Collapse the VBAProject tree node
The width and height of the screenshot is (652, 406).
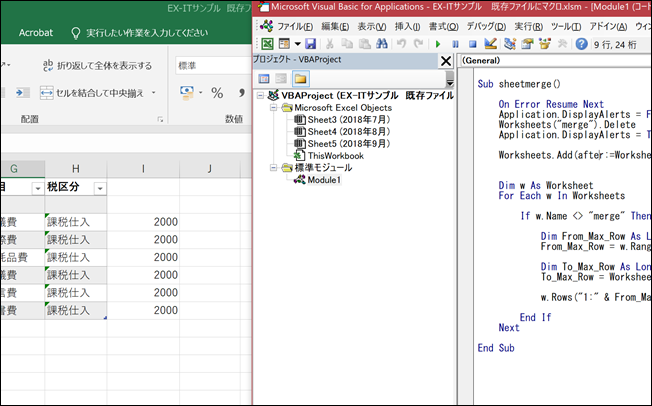[x=260, y=96]
